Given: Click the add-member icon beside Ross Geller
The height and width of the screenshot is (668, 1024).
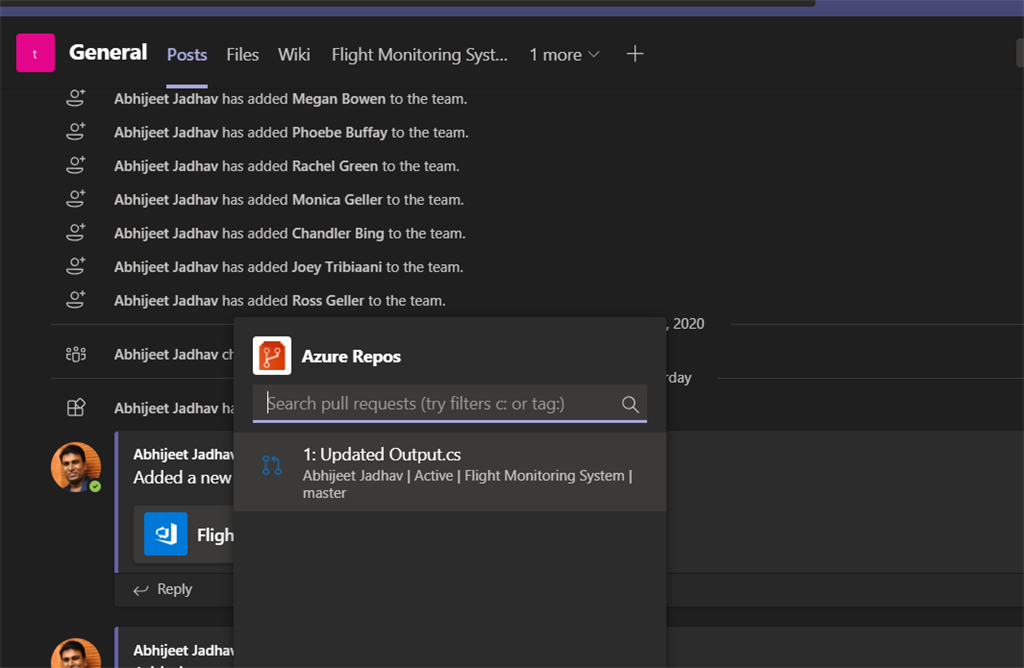Looking at the screenshot, I should point(75,300).
